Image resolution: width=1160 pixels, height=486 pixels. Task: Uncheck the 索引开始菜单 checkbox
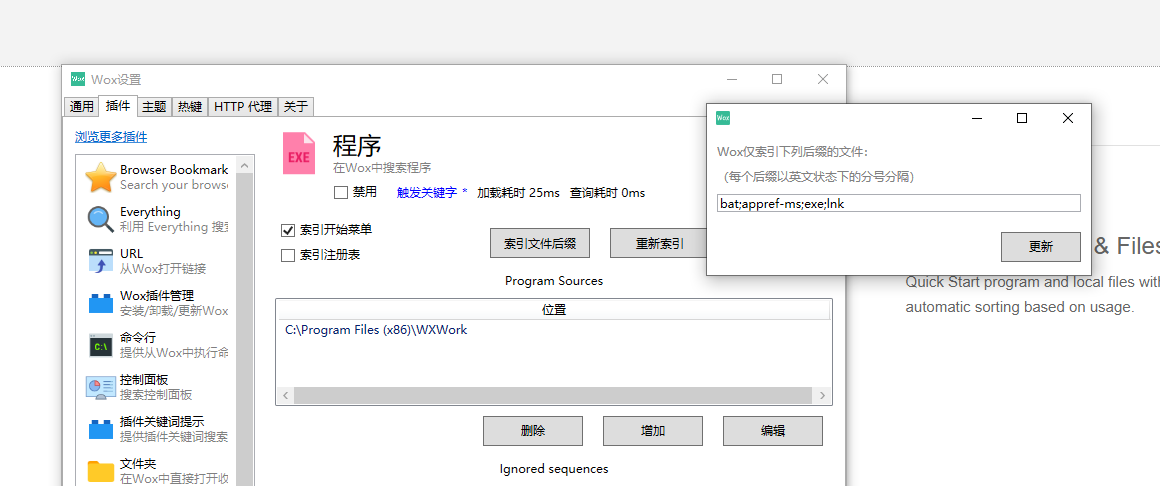288,230
